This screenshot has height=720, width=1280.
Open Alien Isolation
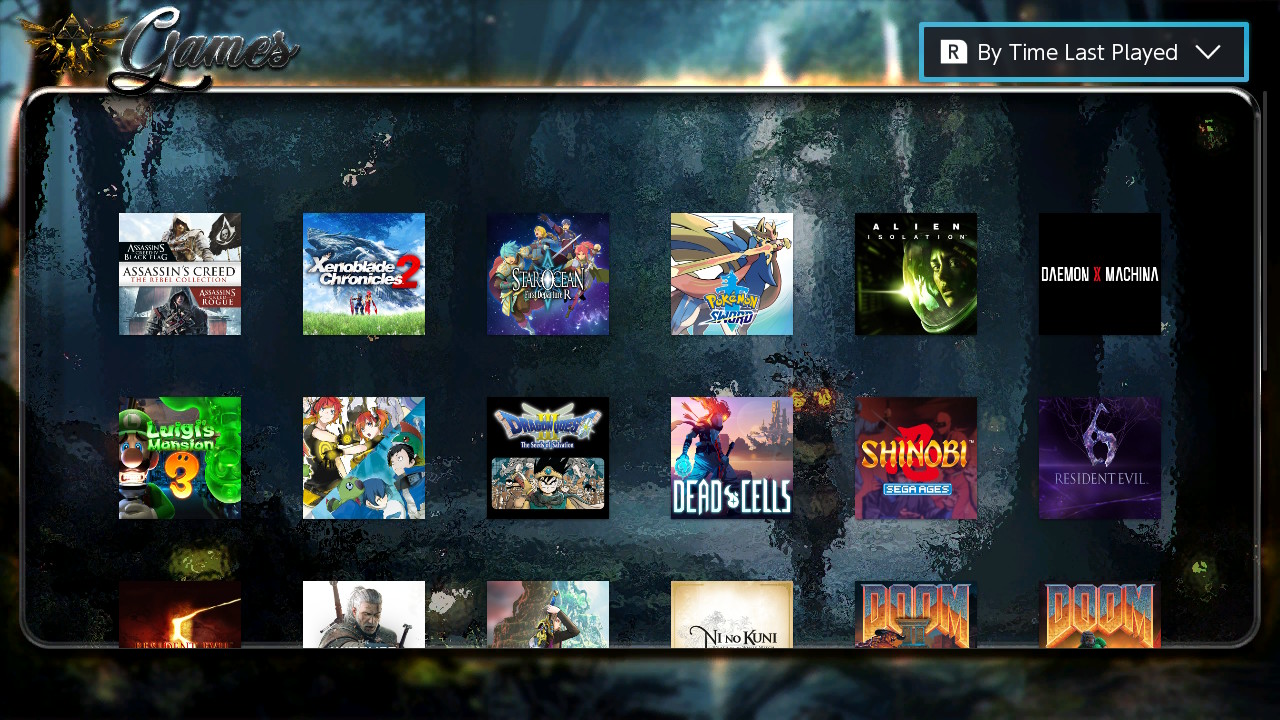916,274
